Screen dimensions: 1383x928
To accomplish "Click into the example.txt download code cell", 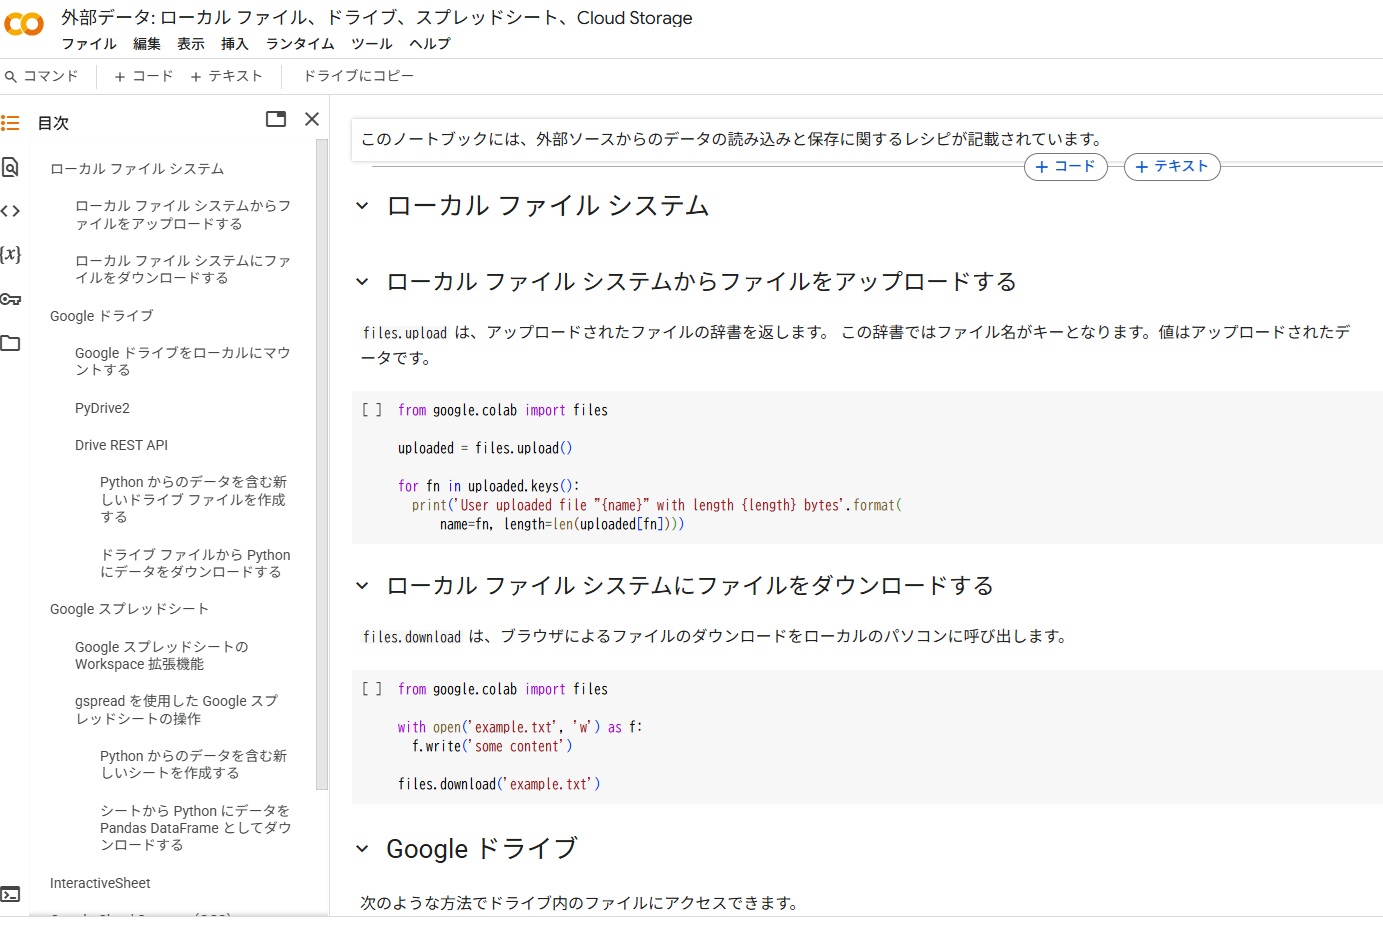I will pos(866,737).
